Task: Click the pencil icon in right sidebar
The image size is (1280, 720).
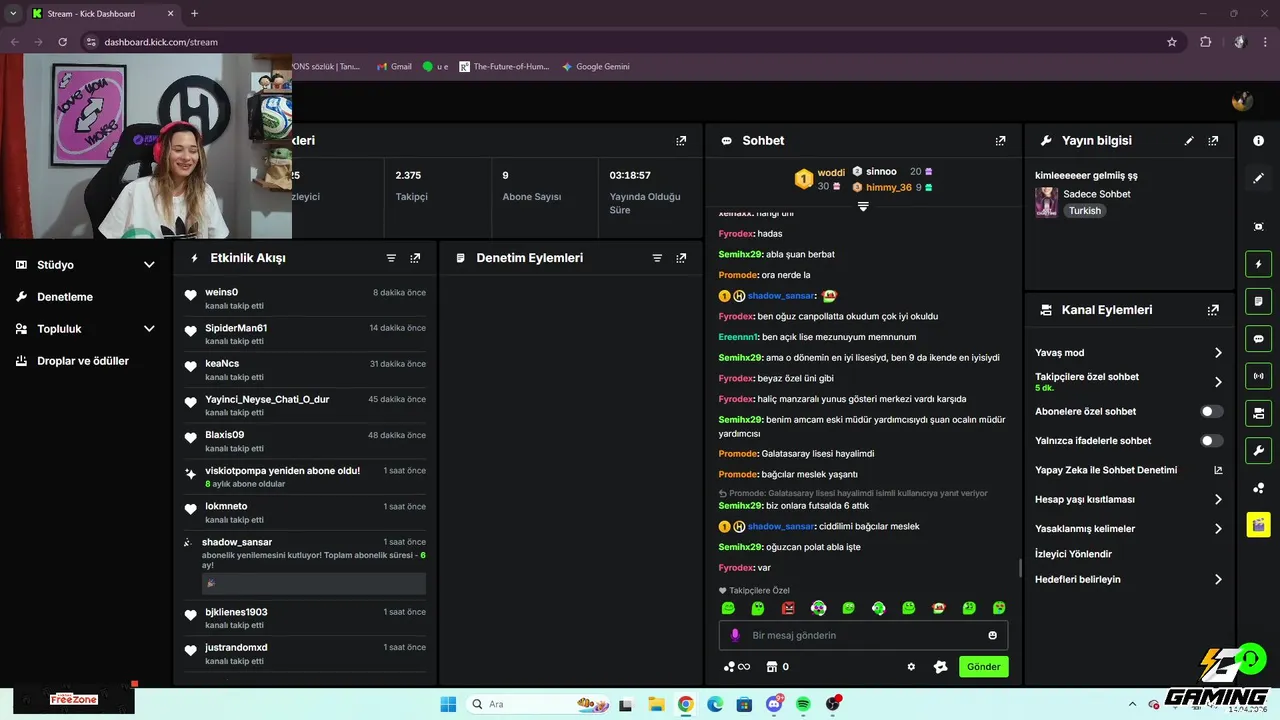Action: click(x=1258, y=178)
